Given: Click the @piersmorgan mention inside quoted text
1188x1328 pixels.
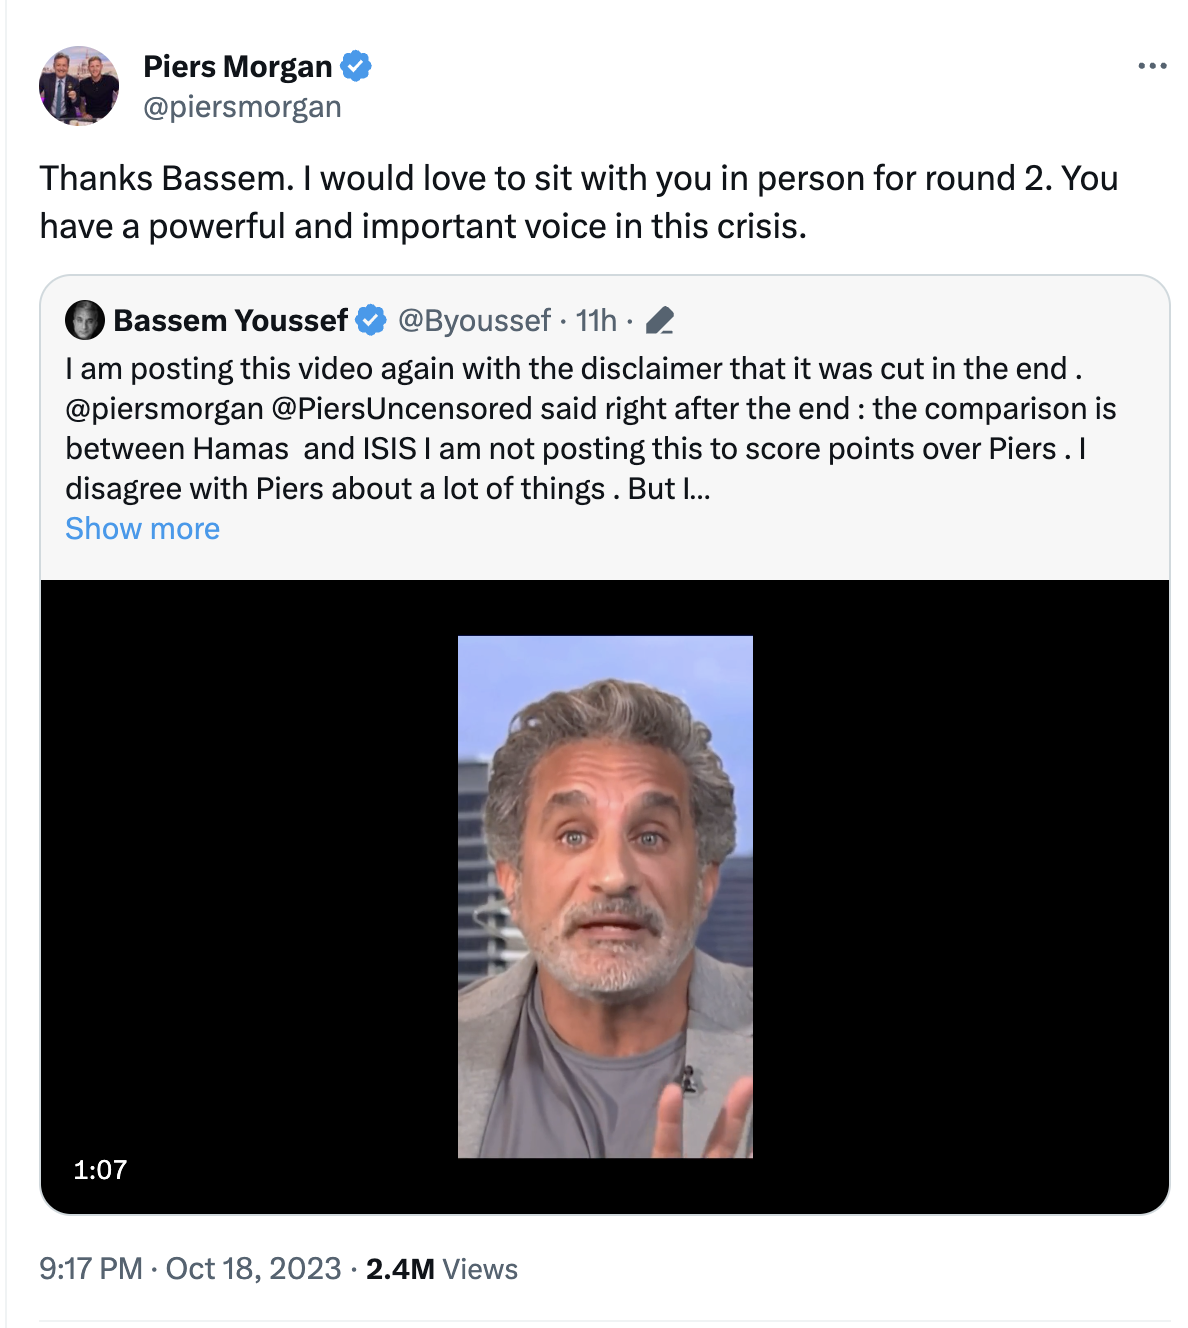Looking at the screenshot, I should tap(164, 409).
